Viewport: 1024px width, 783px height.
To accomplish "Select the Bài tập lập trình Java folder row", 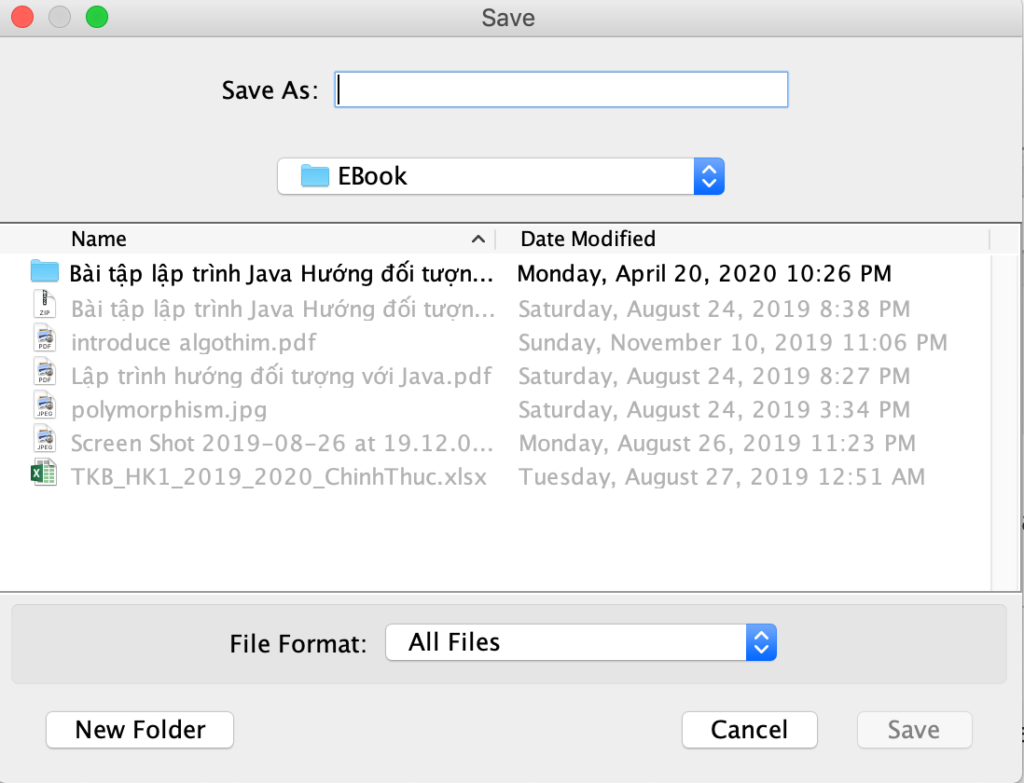I will [x=281, y=273].
